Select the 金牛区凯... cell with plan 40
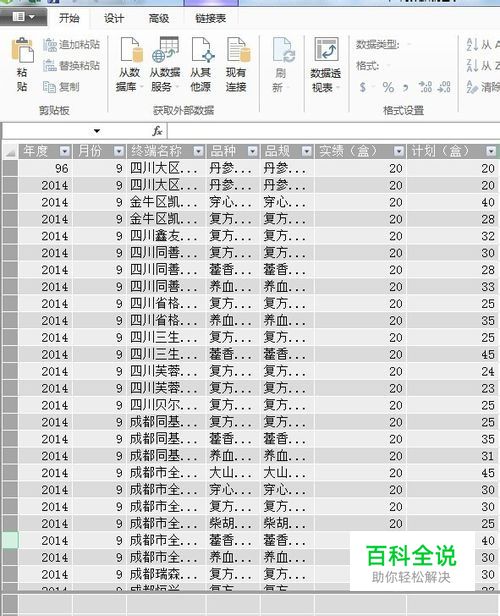Screen dimensions: 500x616 (x=166, y=202)
